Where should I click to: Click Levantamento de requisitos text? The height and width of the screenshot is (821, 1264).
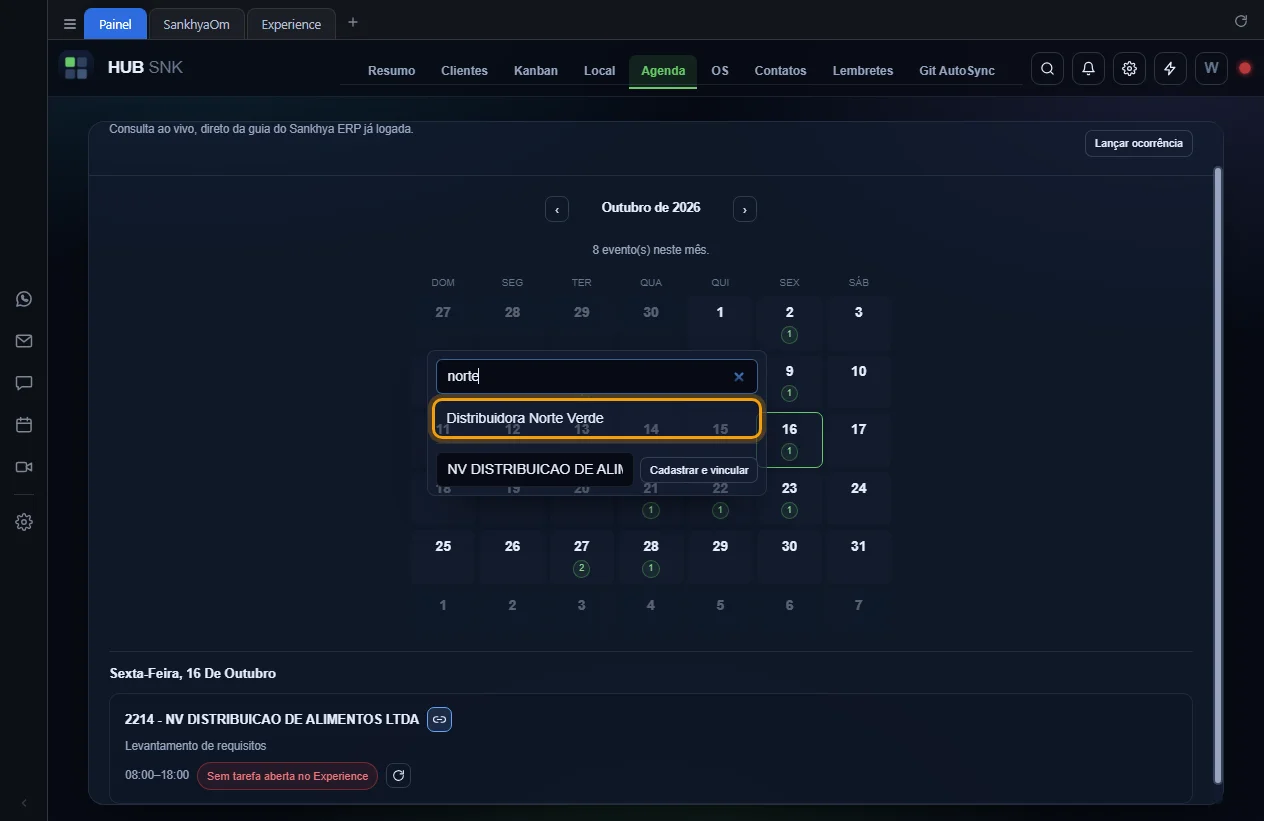195,746
